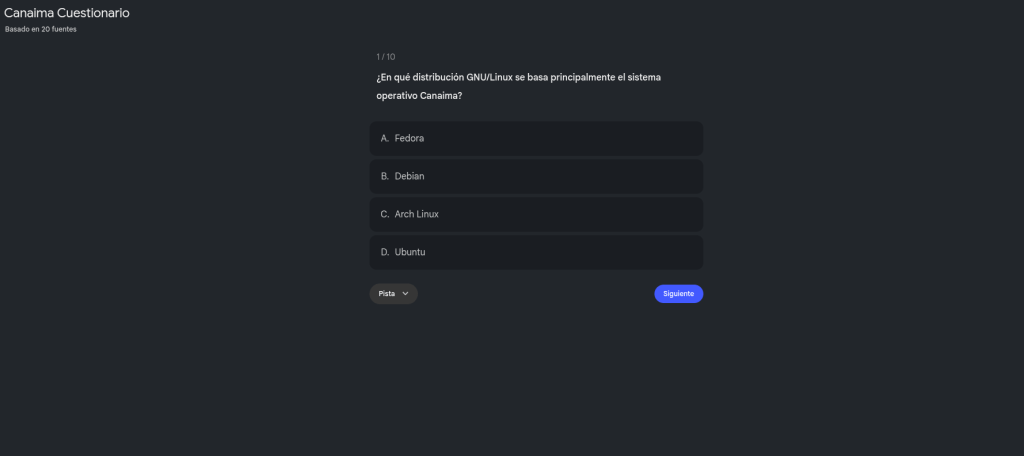Image resolution: width=1024 pixels, height=456 pixels.
Task: Click the chevron arrow beside Pista
Action: [x=405, y=294]
